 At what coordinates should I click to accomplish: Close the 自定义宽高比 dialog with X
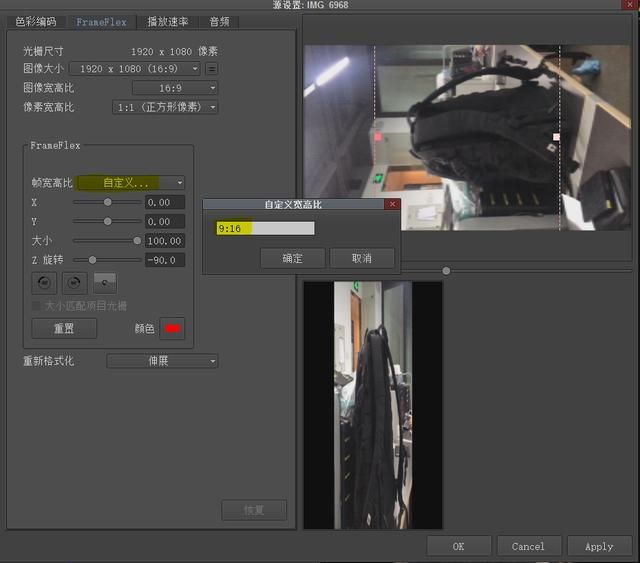[x=392, y=204]
